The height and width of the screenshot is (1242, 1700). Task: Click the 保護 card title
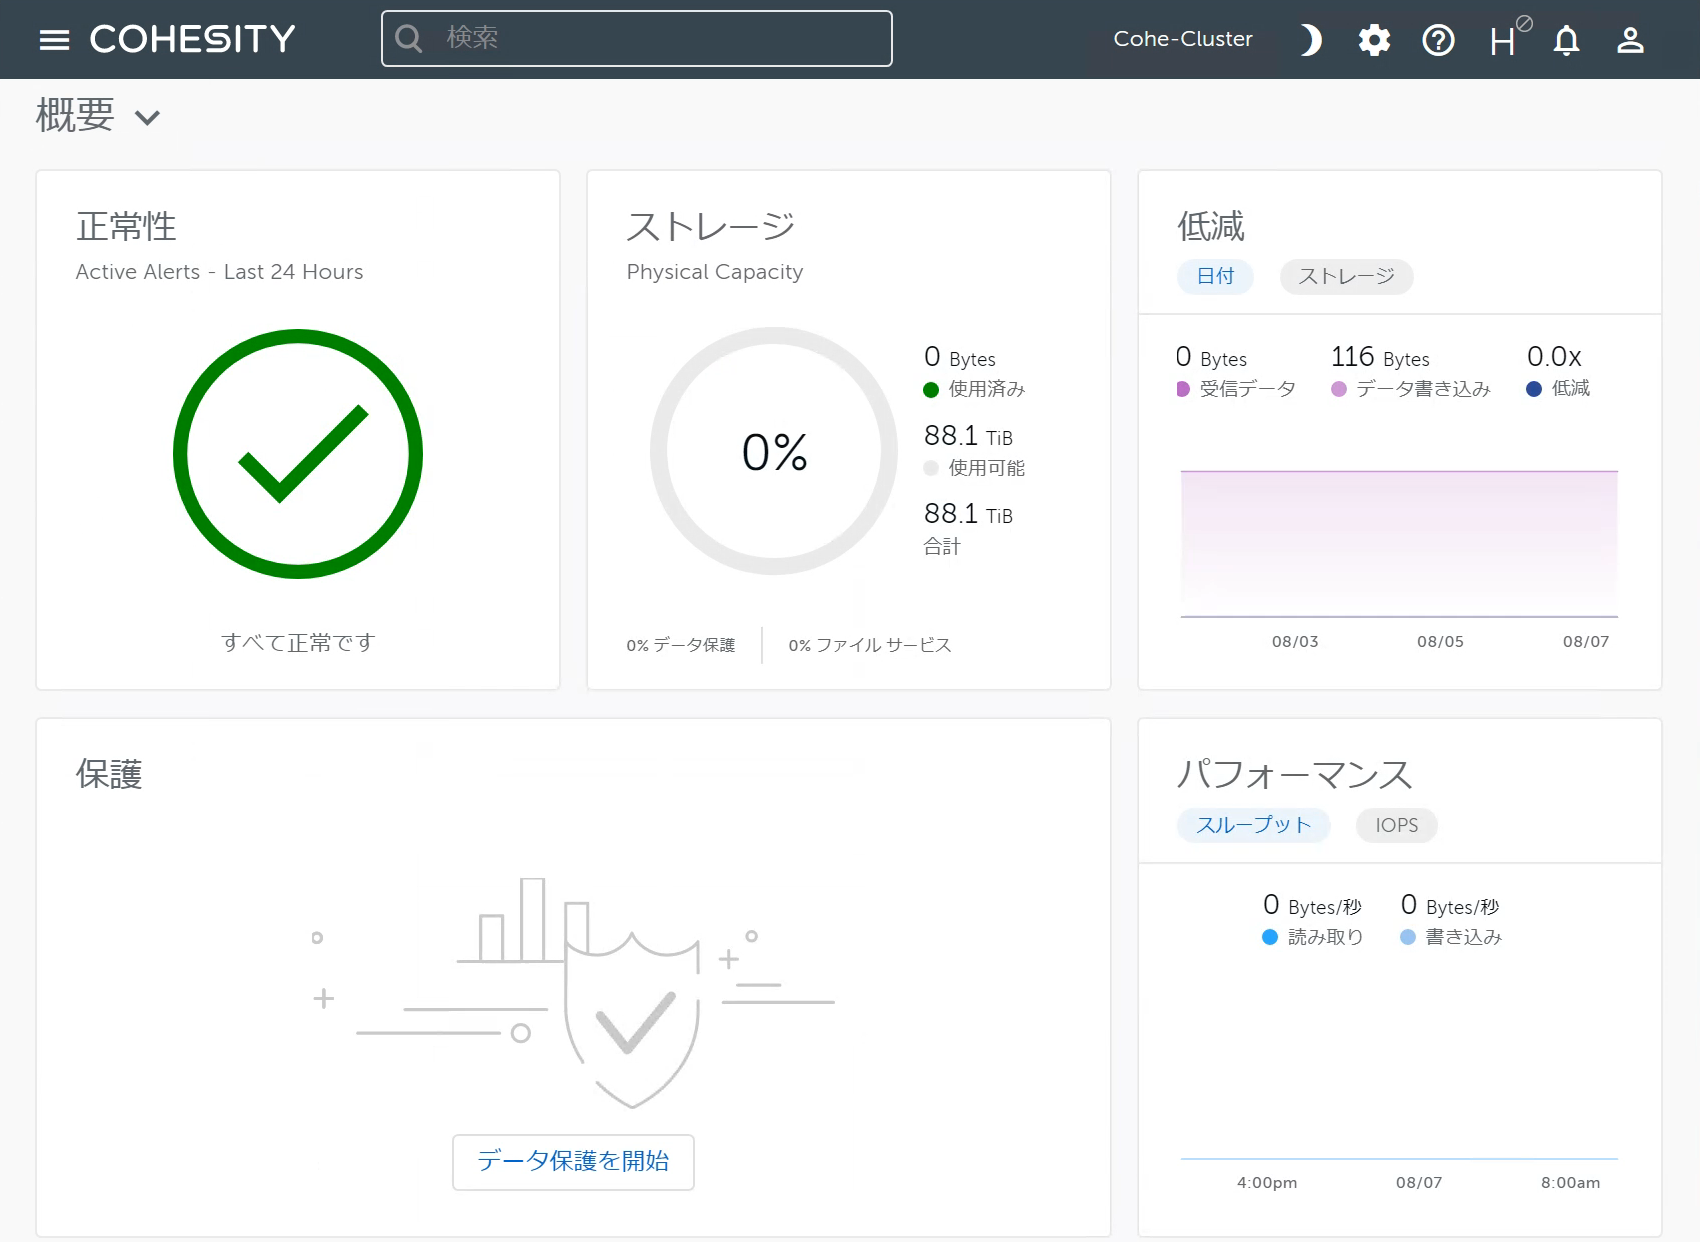coord(109,774)
